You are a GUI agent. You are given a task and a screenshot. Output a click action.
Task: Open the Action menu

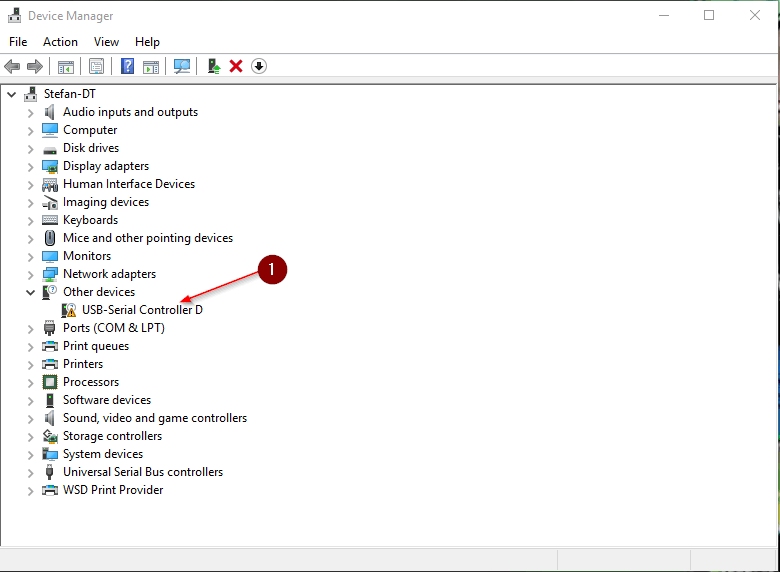coord(60,42)
